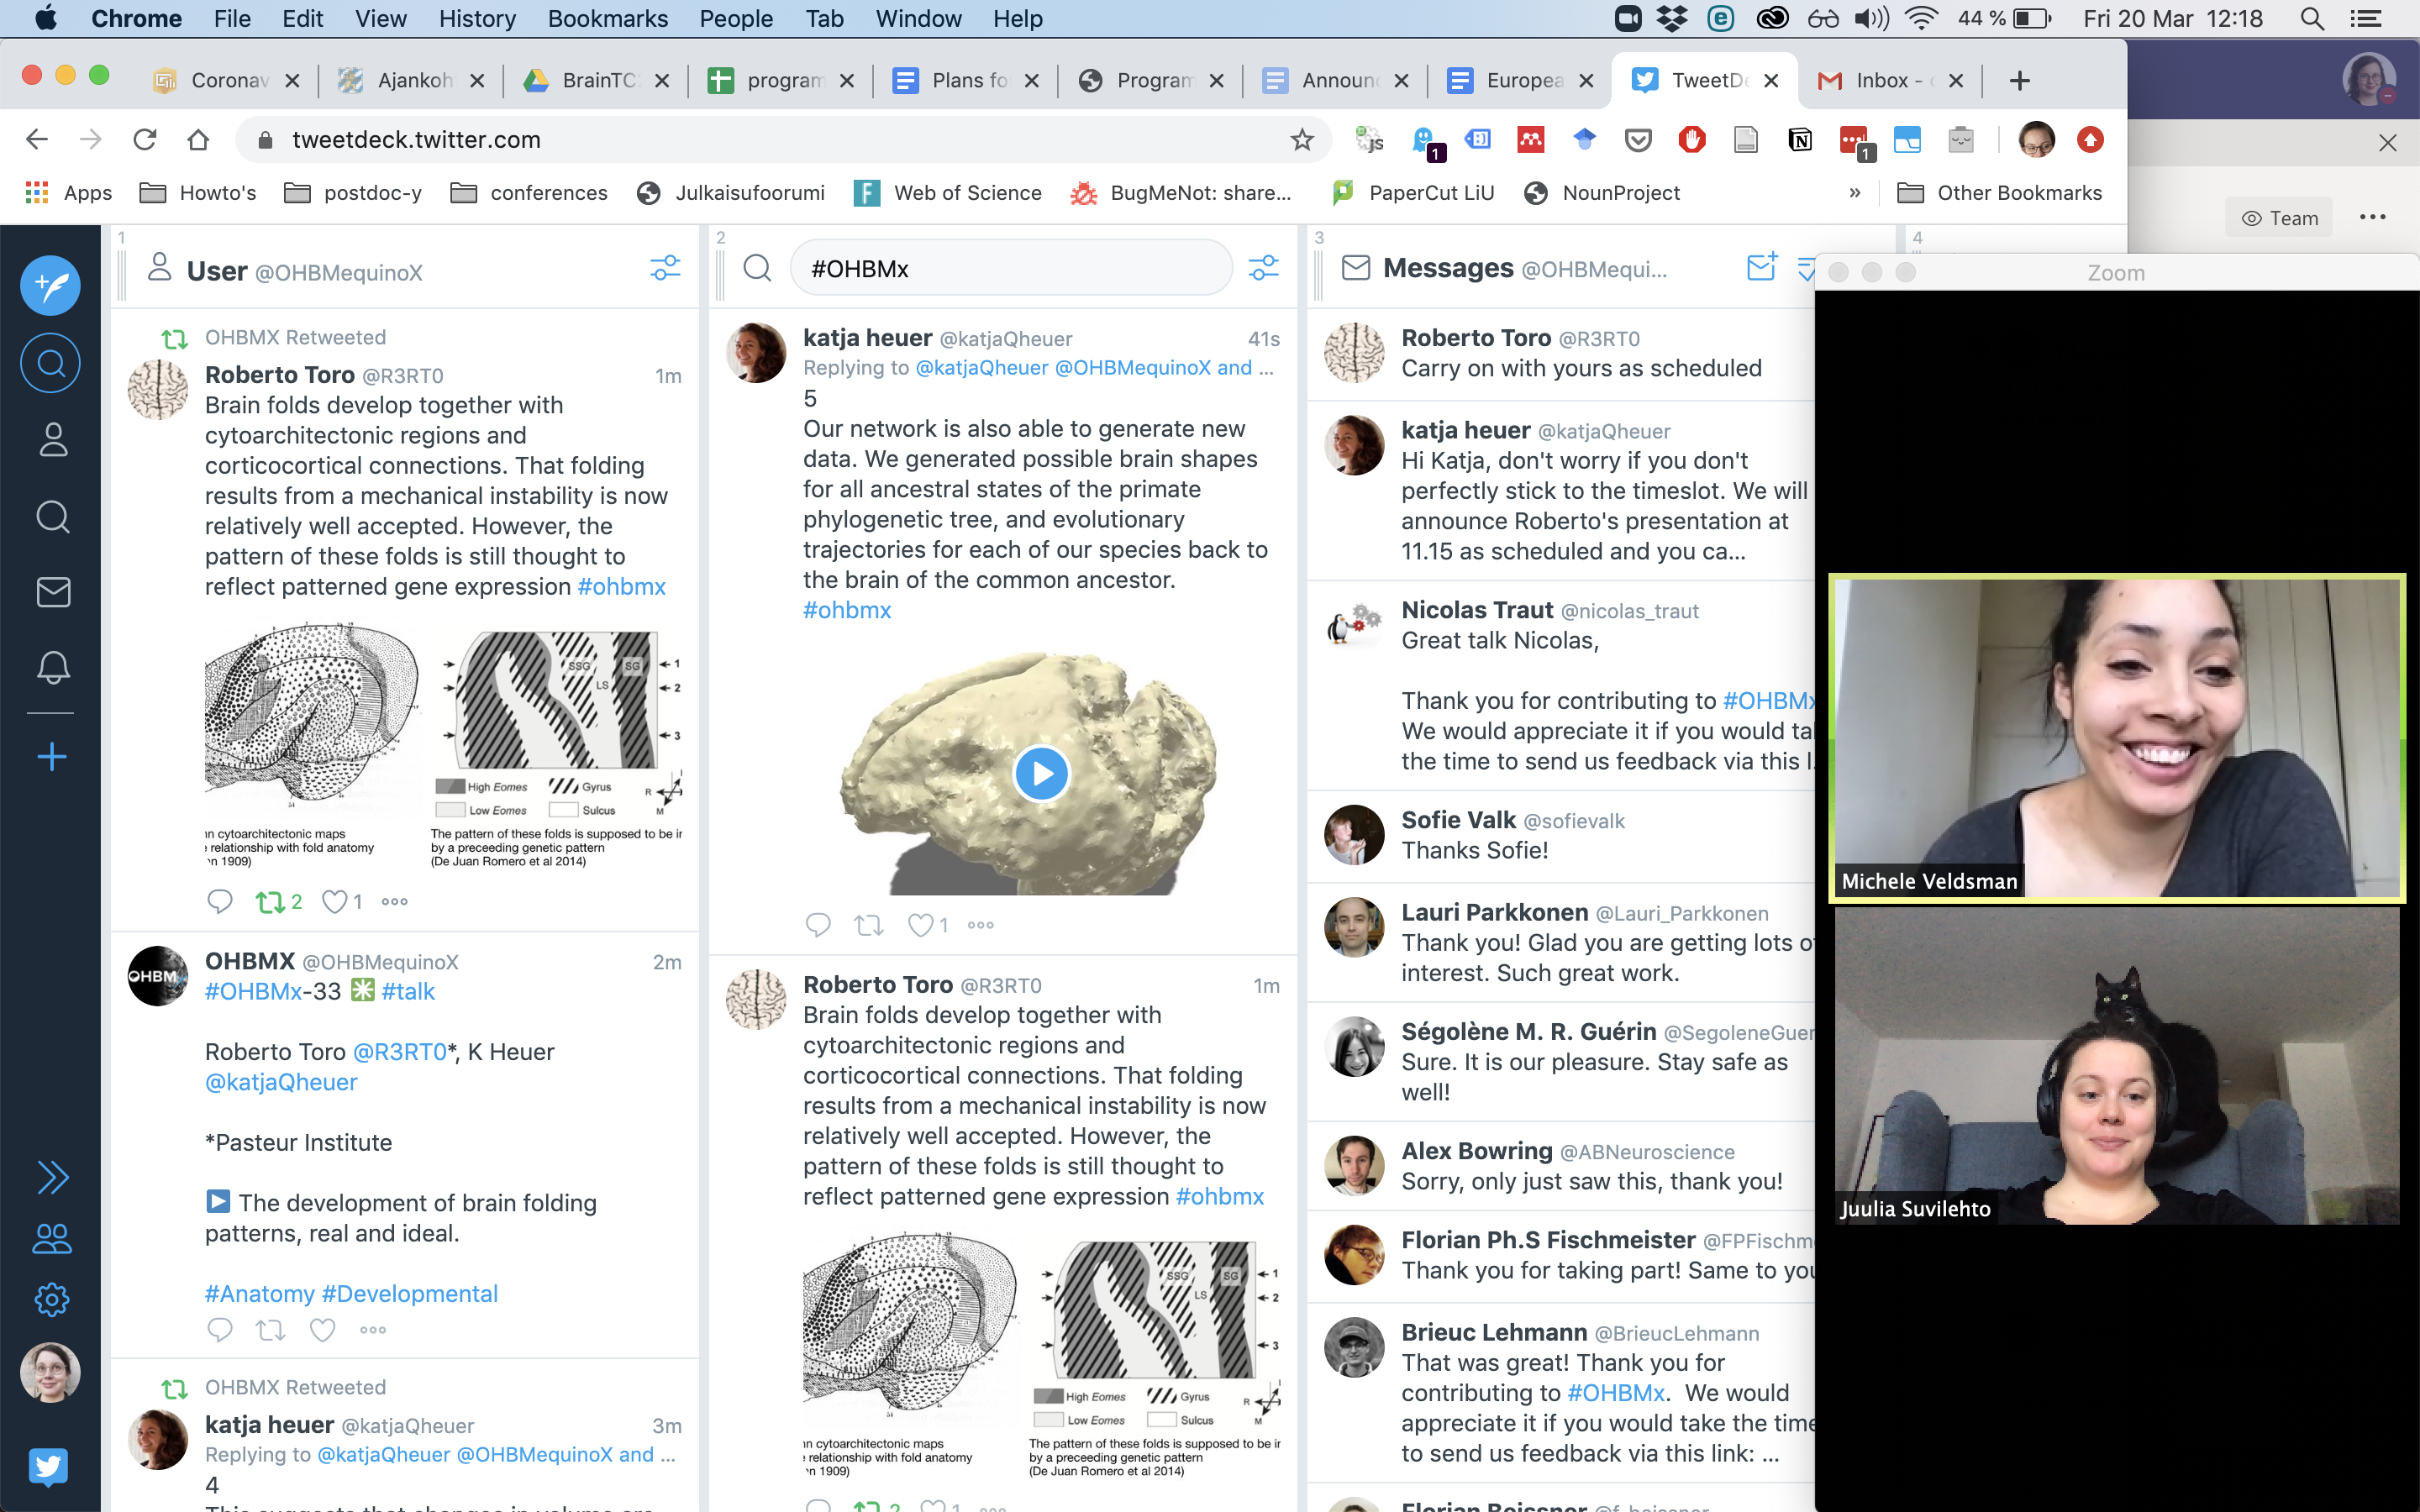
Task: Open Chrome's Bookmarks menu
Action: click(x=607, y=18)
